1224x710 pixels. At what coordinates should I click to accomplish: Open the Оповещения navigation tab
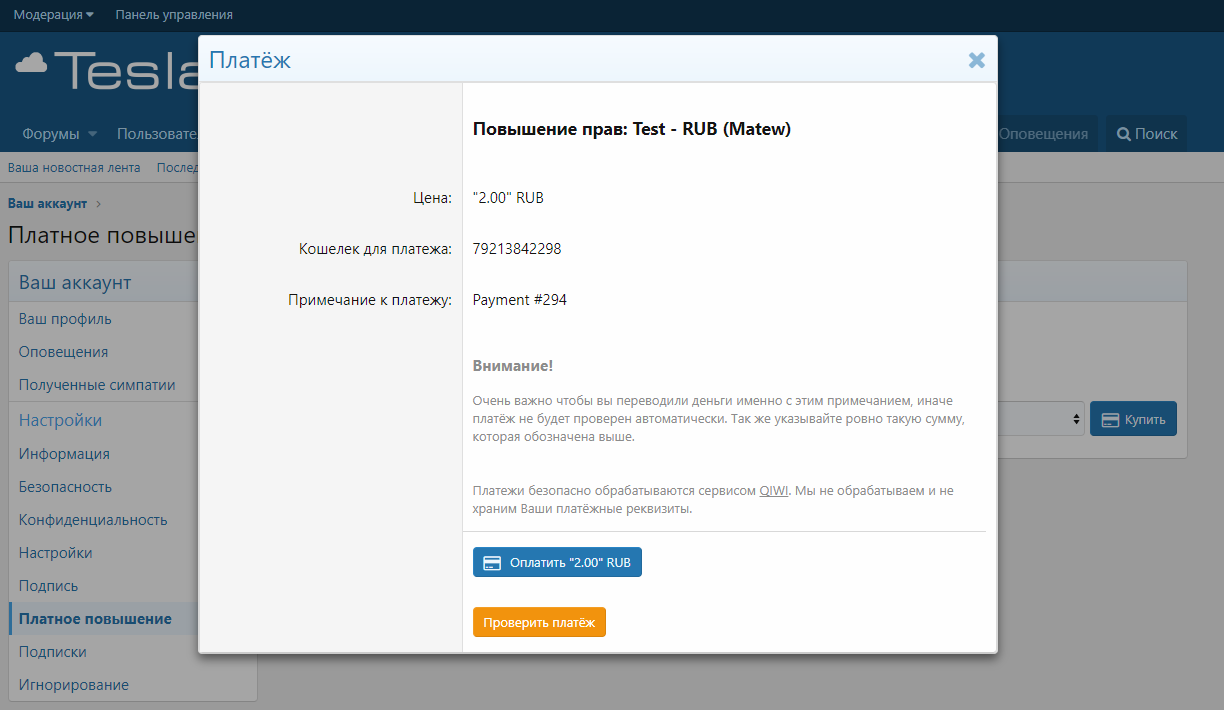point(1042,134)
